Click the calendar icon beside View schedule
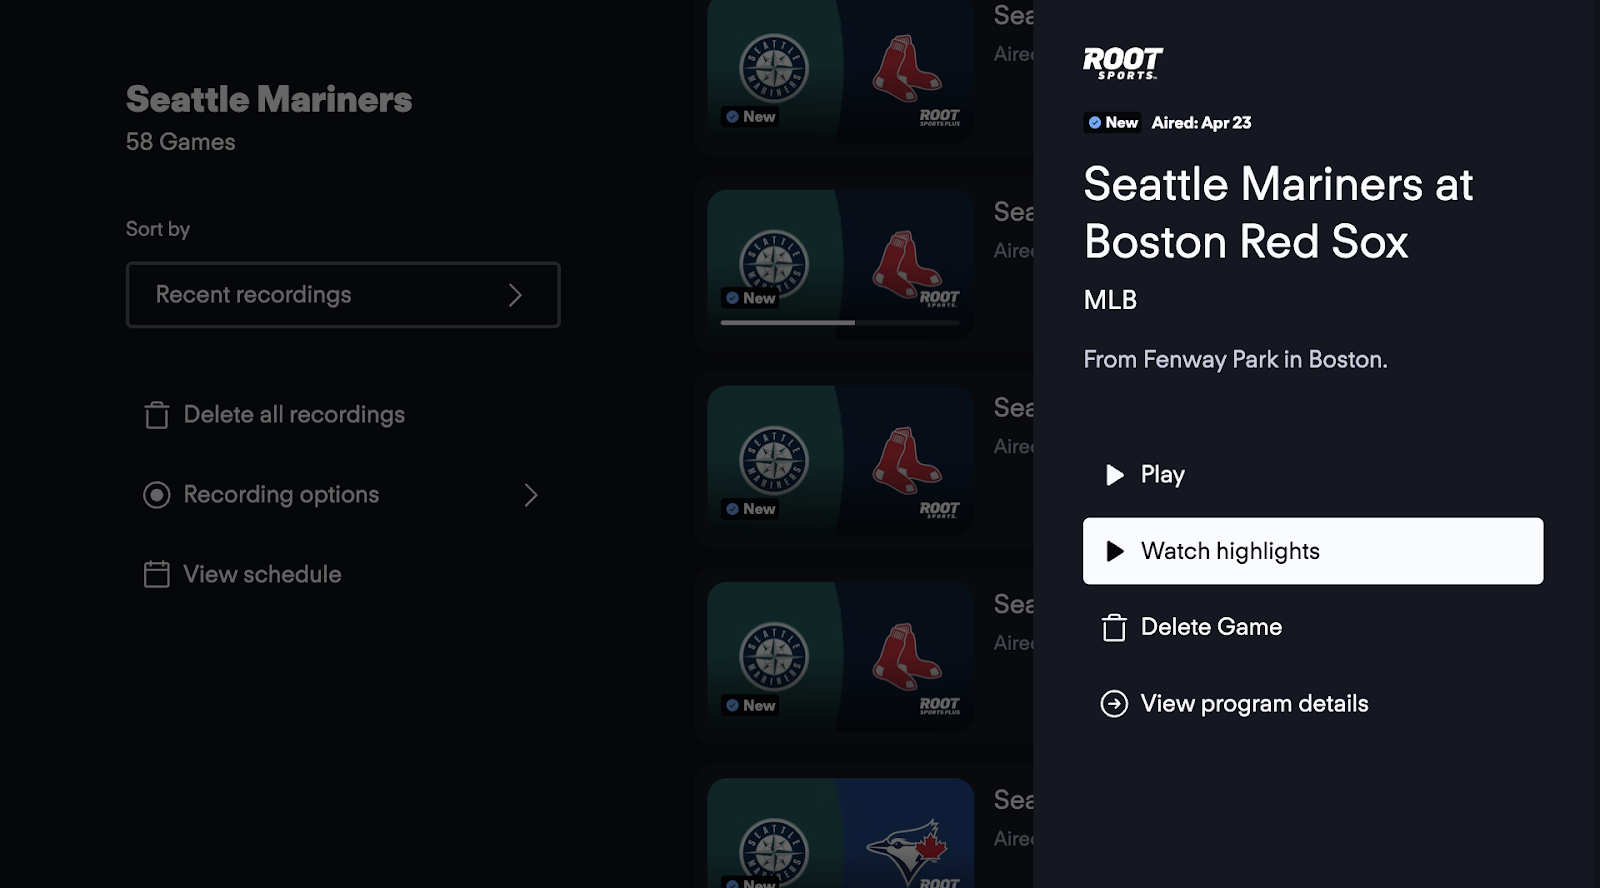Image resolution: width=1600 pixels, height=888 pixels. (157, 574)
